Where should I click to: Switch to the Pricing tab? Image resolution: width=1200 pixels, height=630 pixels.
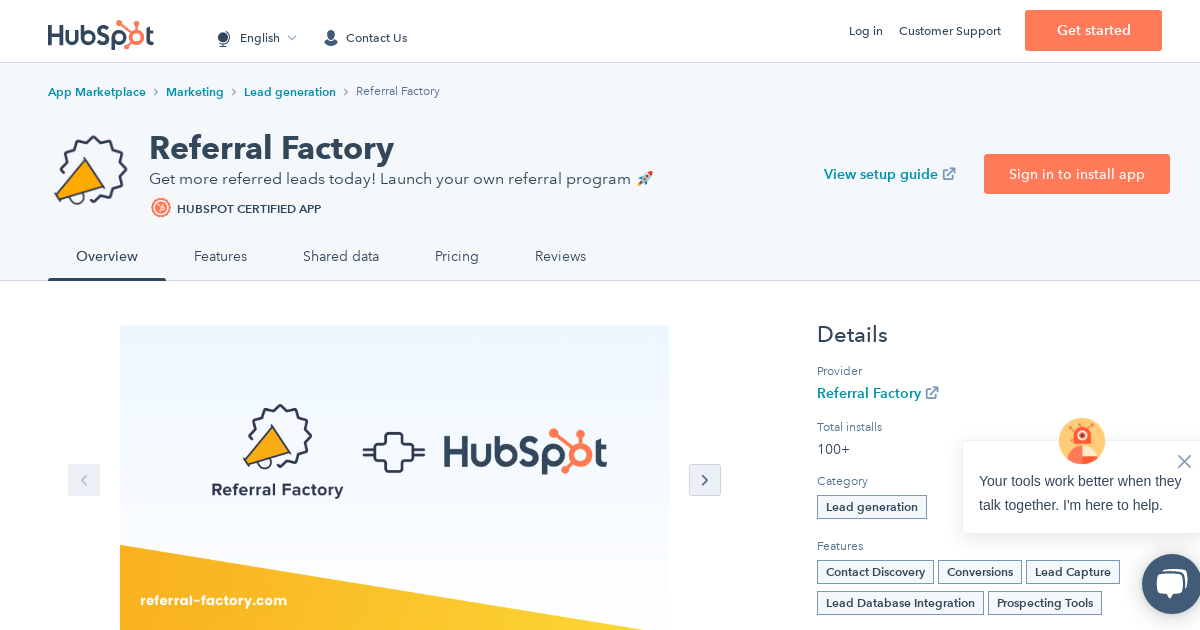pos(457,257)
